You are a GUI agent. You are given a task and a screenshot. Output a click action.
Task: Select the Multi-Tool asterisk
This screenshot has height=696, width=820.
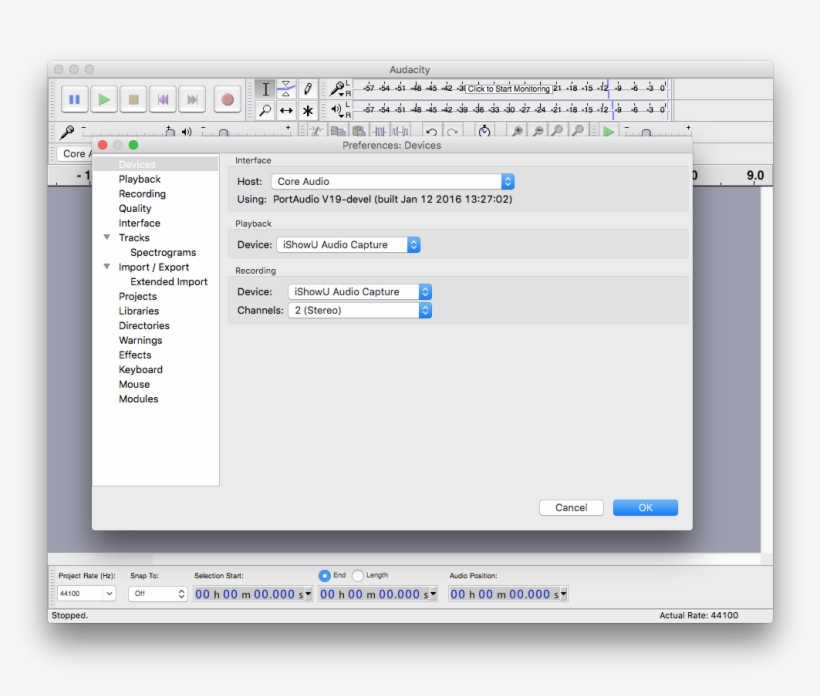tap(308, 110)
